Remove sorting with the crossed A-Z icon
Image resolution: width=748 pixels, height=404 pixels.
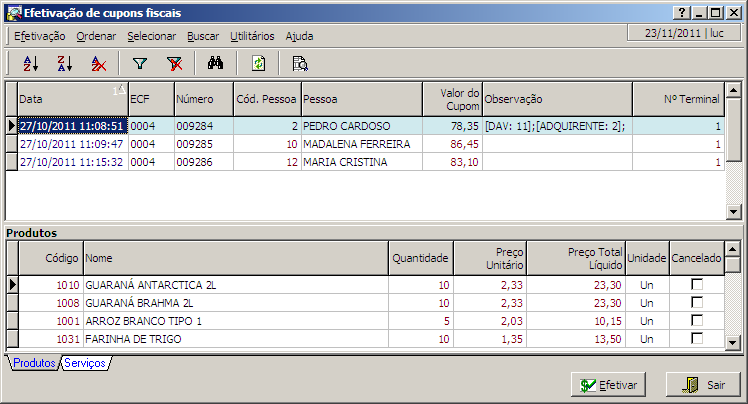[x=98, y=63]
